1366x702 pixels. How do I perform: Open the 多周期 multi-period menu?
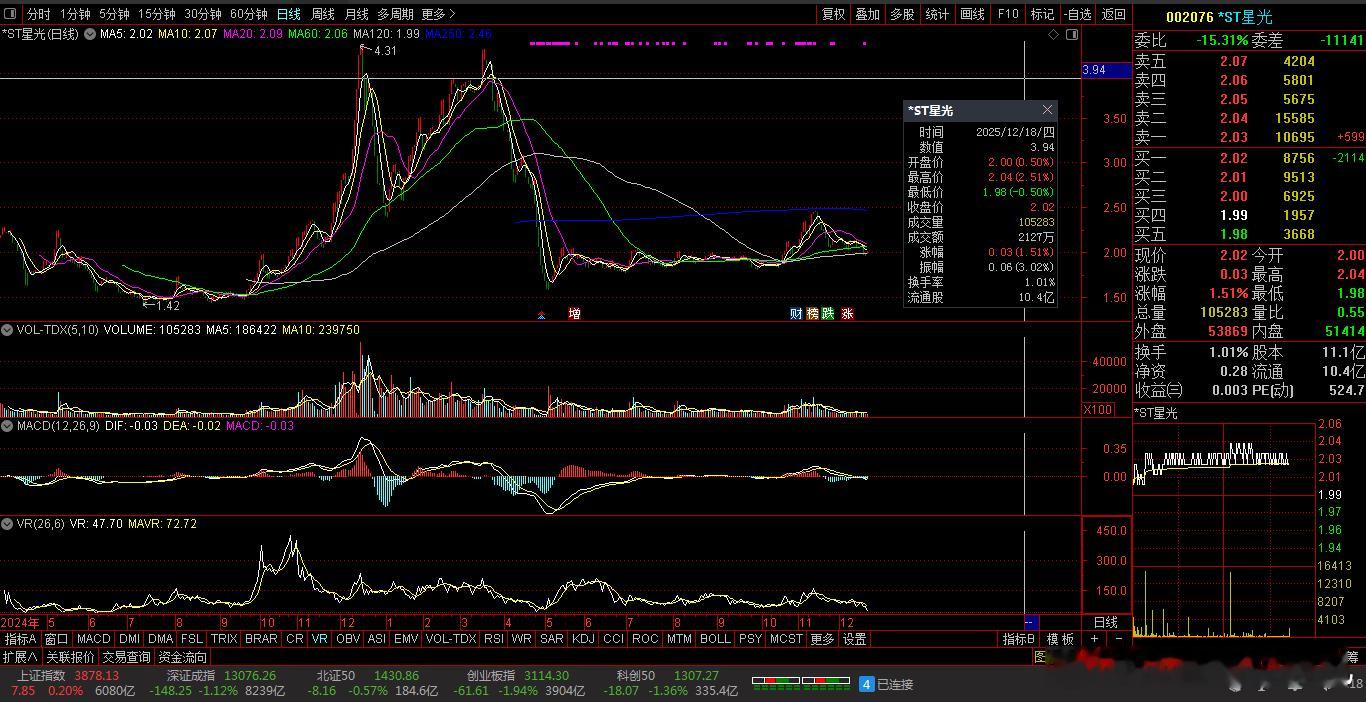tap(395, 14)
